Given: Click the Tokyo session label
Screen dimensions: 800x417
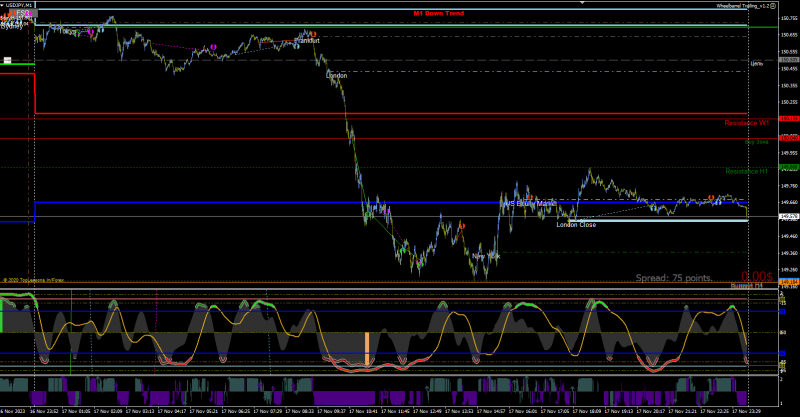Looking at the screenshot, I should click(66, 32).
